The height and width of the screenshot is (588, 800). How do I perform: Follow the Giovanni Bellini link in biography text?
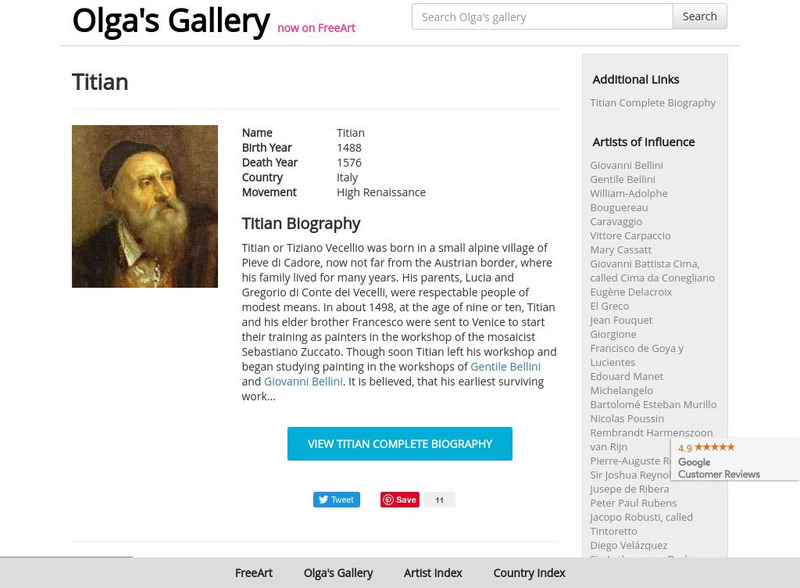303,382
